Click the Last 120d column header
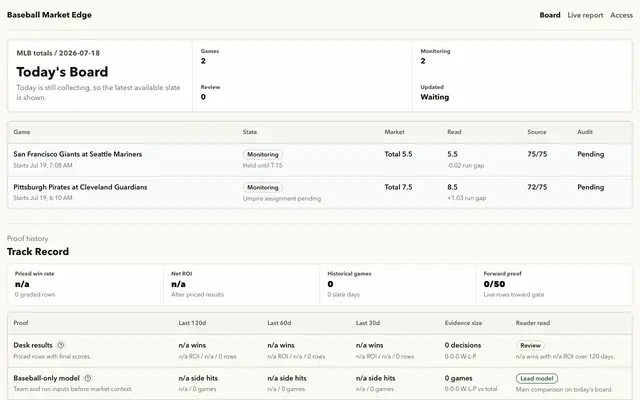Screen dimensions: 640x400 [x=192, y=323]
